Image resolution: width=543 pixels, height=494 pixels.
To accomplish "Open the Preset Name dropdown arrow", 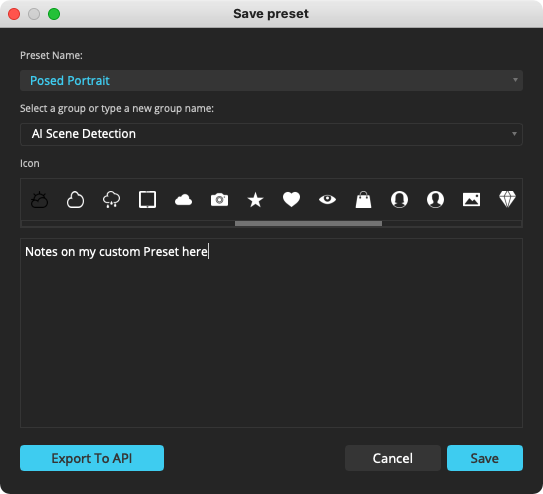I will [x=515, y=80].
